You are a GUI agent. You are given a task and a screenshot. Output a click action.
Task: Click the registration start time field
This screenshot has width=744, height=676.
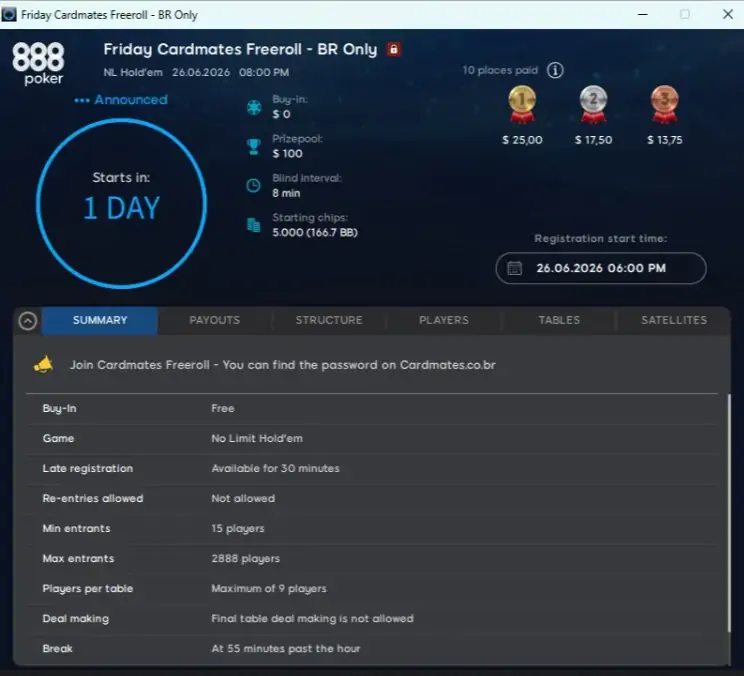pos(601,268)
